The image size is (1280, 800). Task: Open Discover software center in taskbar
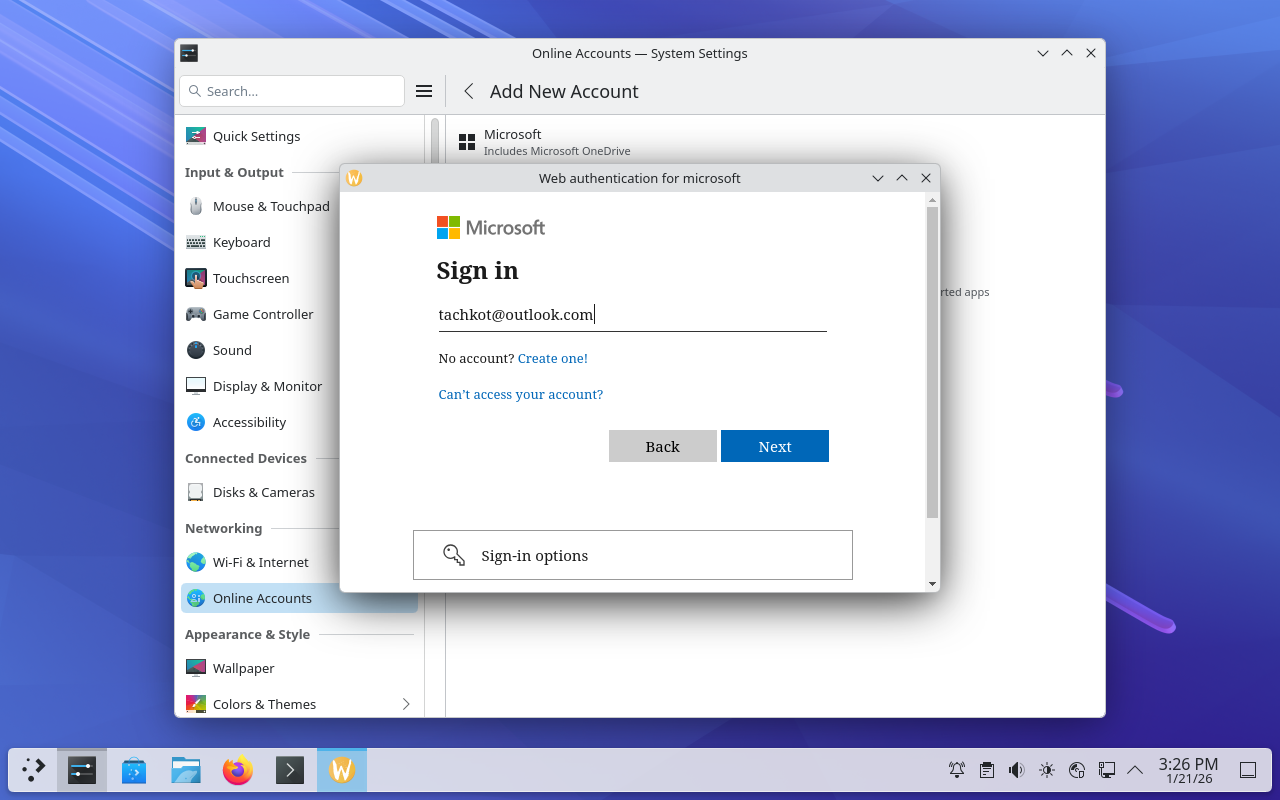(x=134, y=770)
